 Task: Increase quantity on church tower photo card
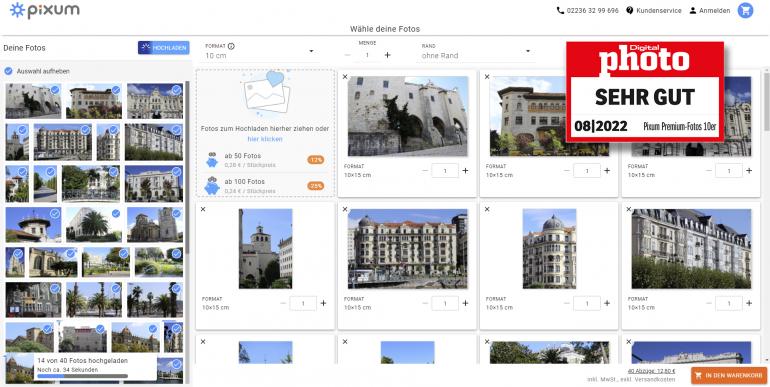pos(323,304)
